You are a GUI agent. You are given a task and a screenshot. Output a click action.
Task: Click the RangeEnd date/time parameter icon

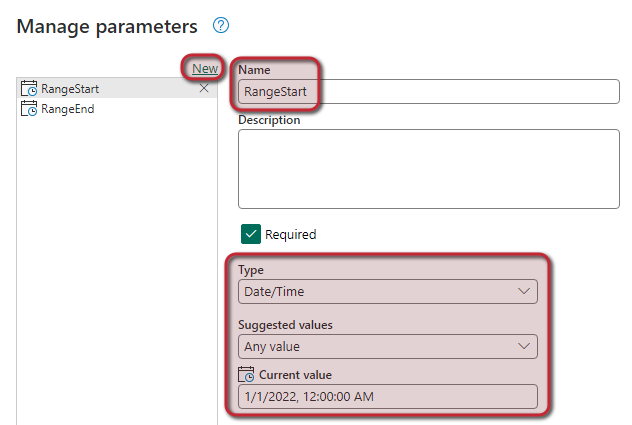point(29,109)
